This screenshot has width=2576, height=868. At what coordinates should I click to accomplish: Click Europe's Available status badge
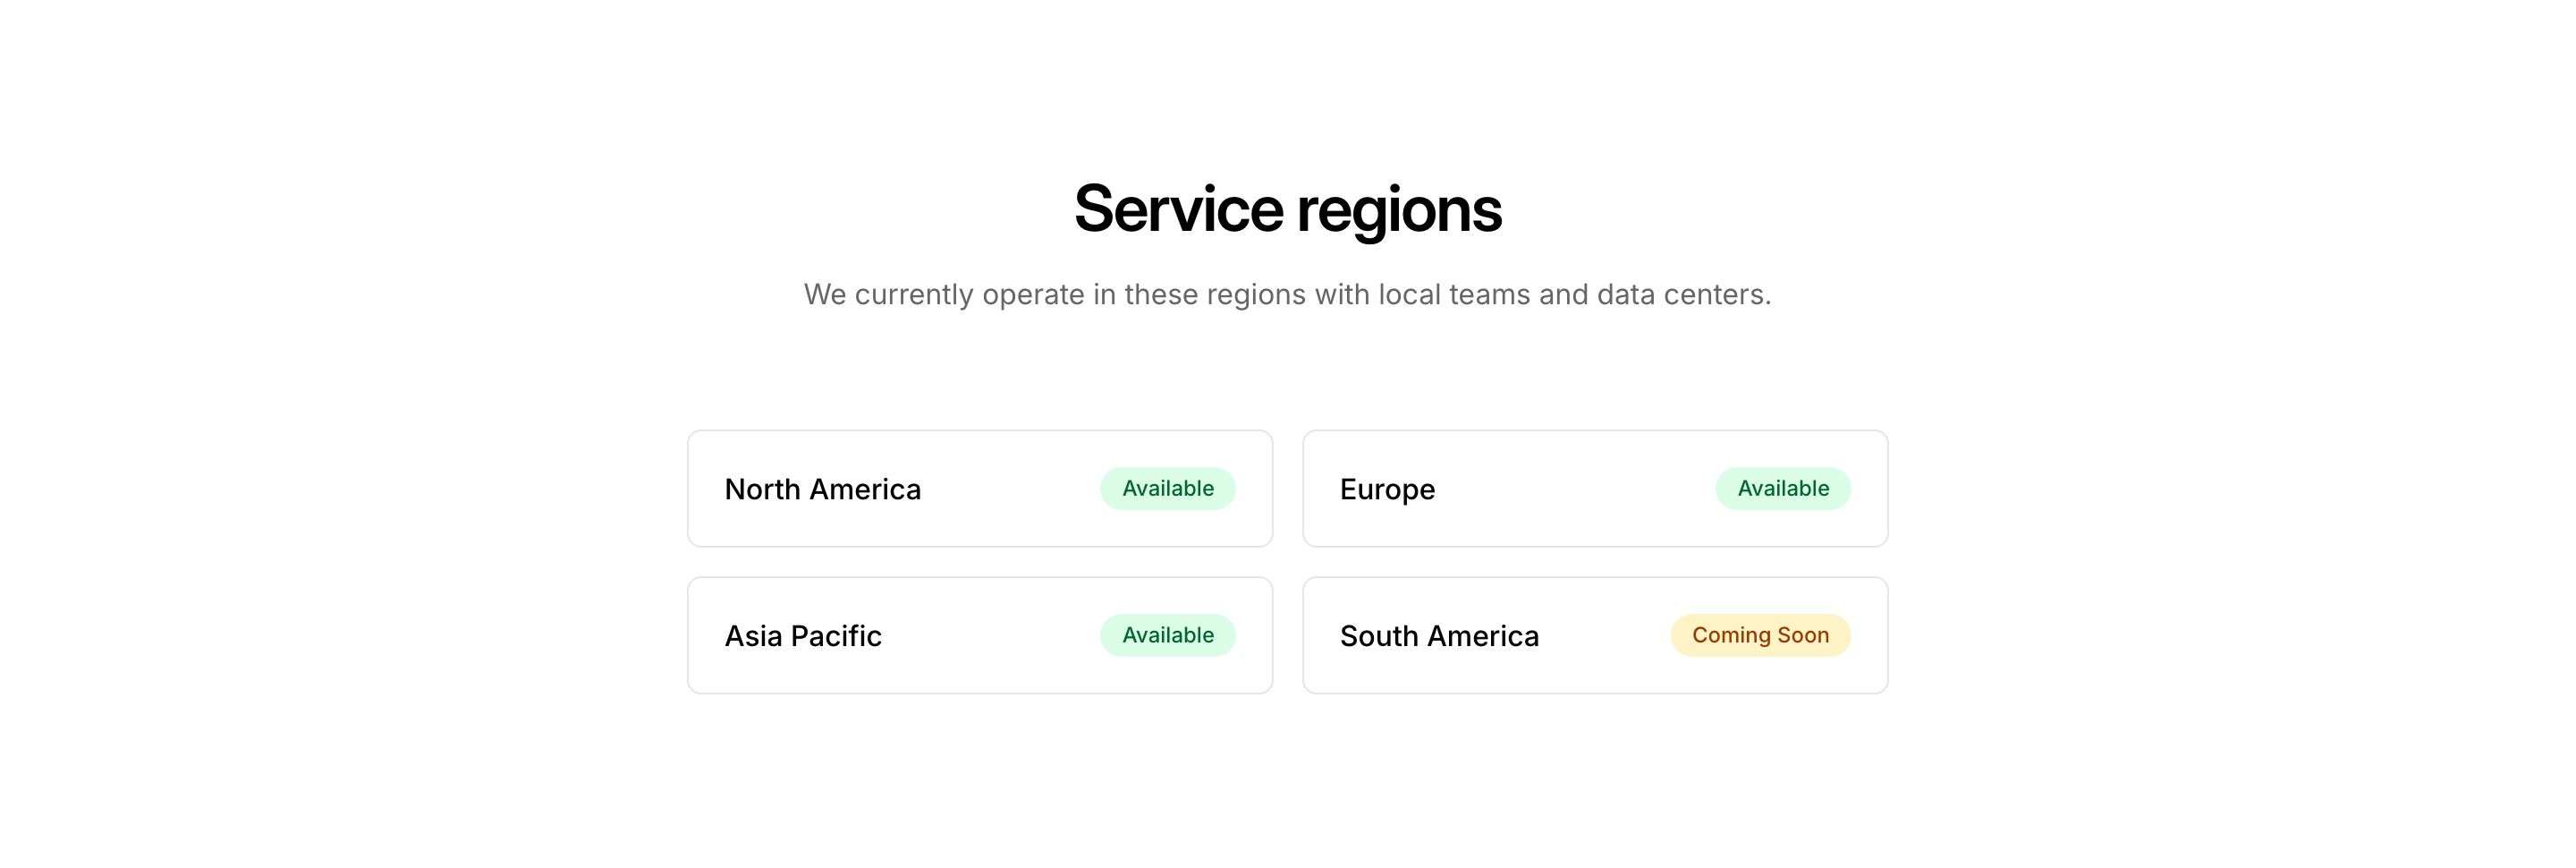point(1782,488)
